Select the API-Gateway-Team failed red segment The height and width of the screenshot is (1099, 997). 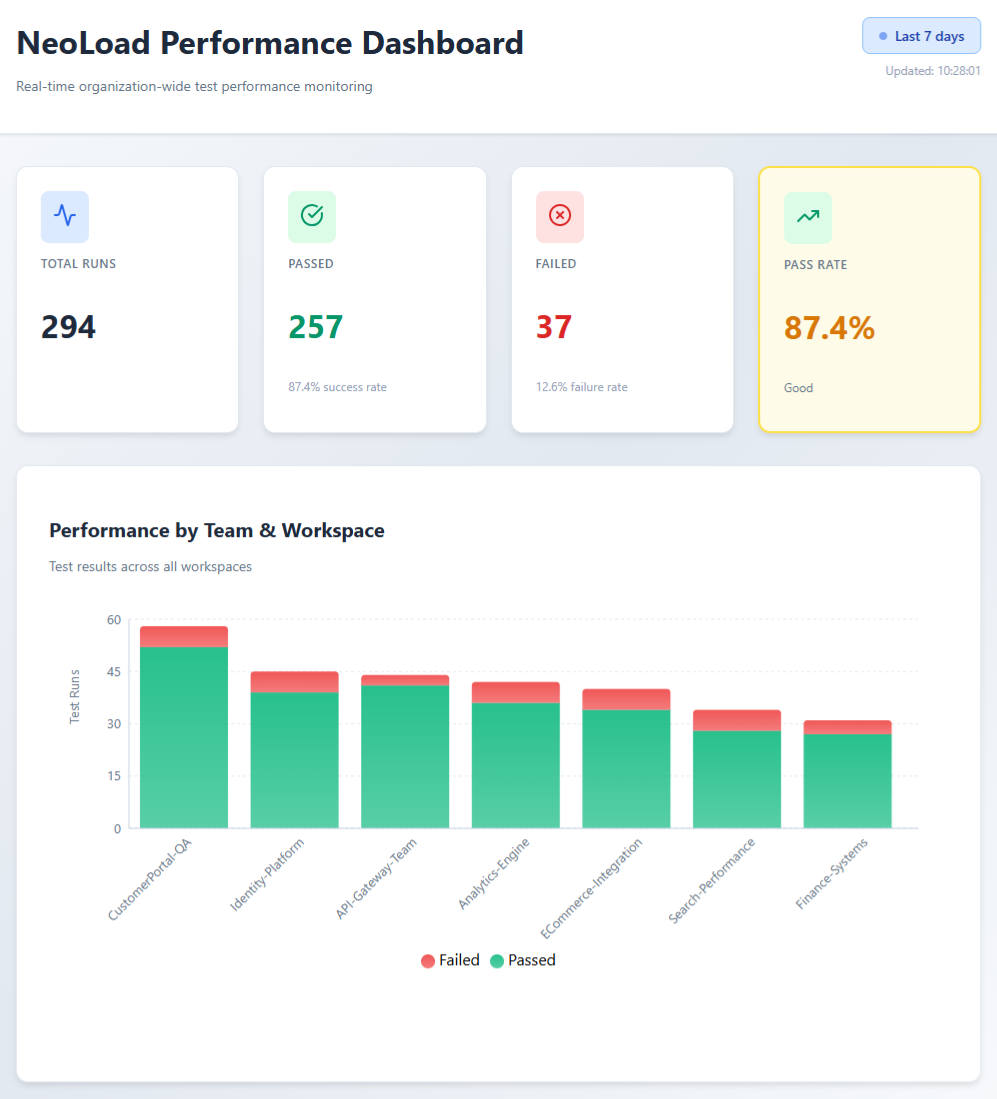405,680
